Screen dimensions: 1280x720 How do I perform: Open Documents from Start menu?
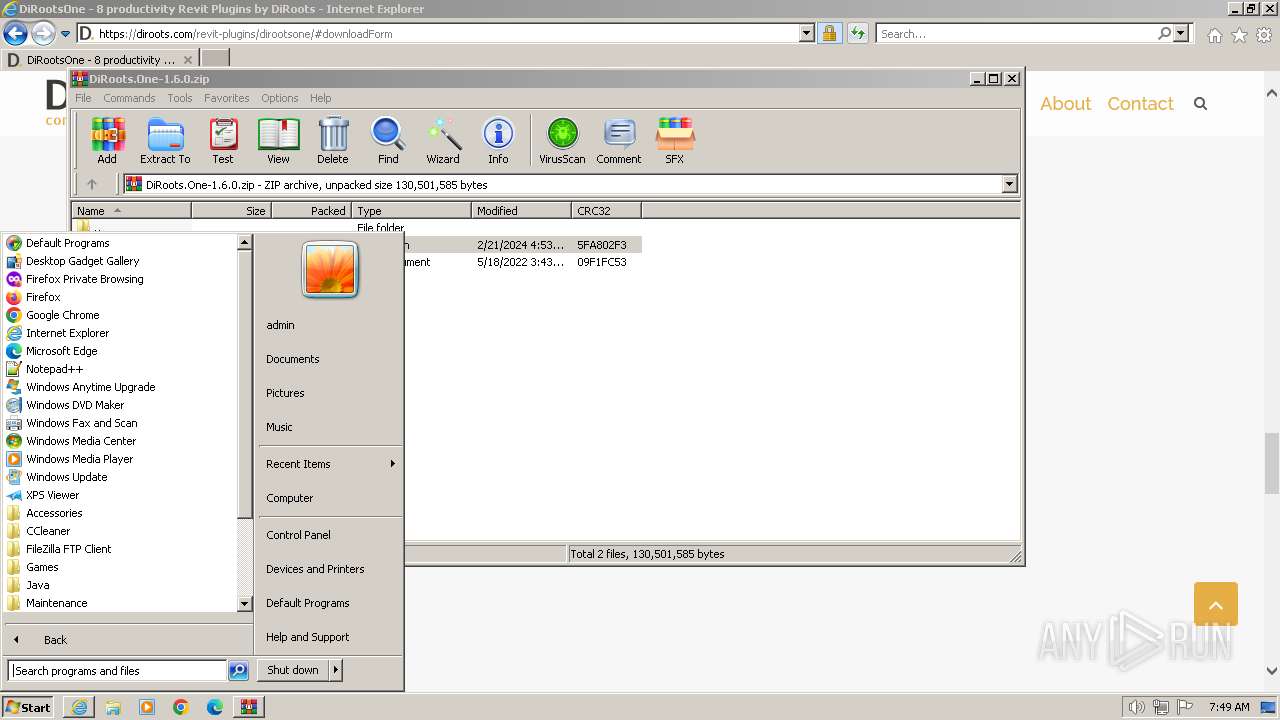tap(293, 359)
